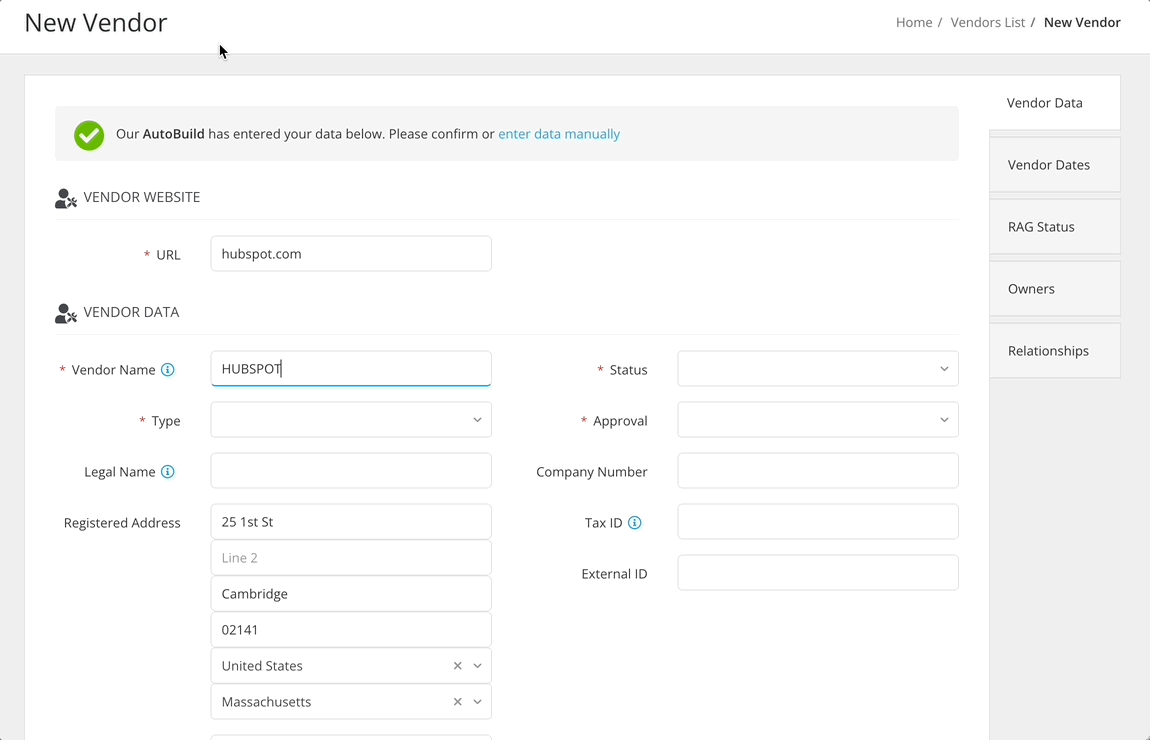
Task: Click the person icon beside VENDOR WEBSITE
Action: tap(65, 198)
